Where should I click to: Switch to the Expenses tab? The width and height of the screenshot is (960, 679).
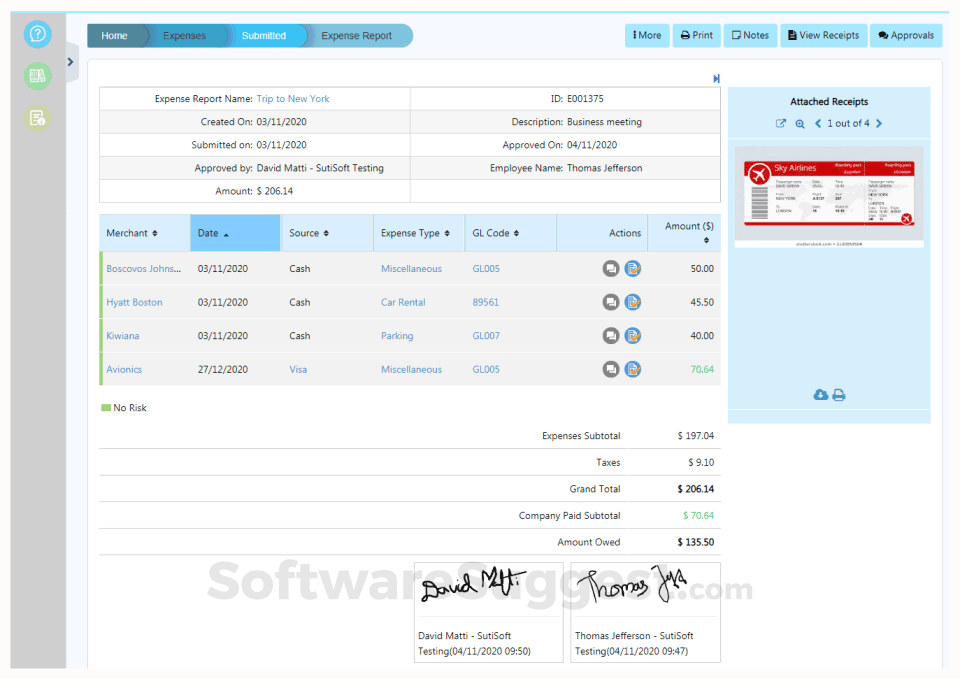184,35
